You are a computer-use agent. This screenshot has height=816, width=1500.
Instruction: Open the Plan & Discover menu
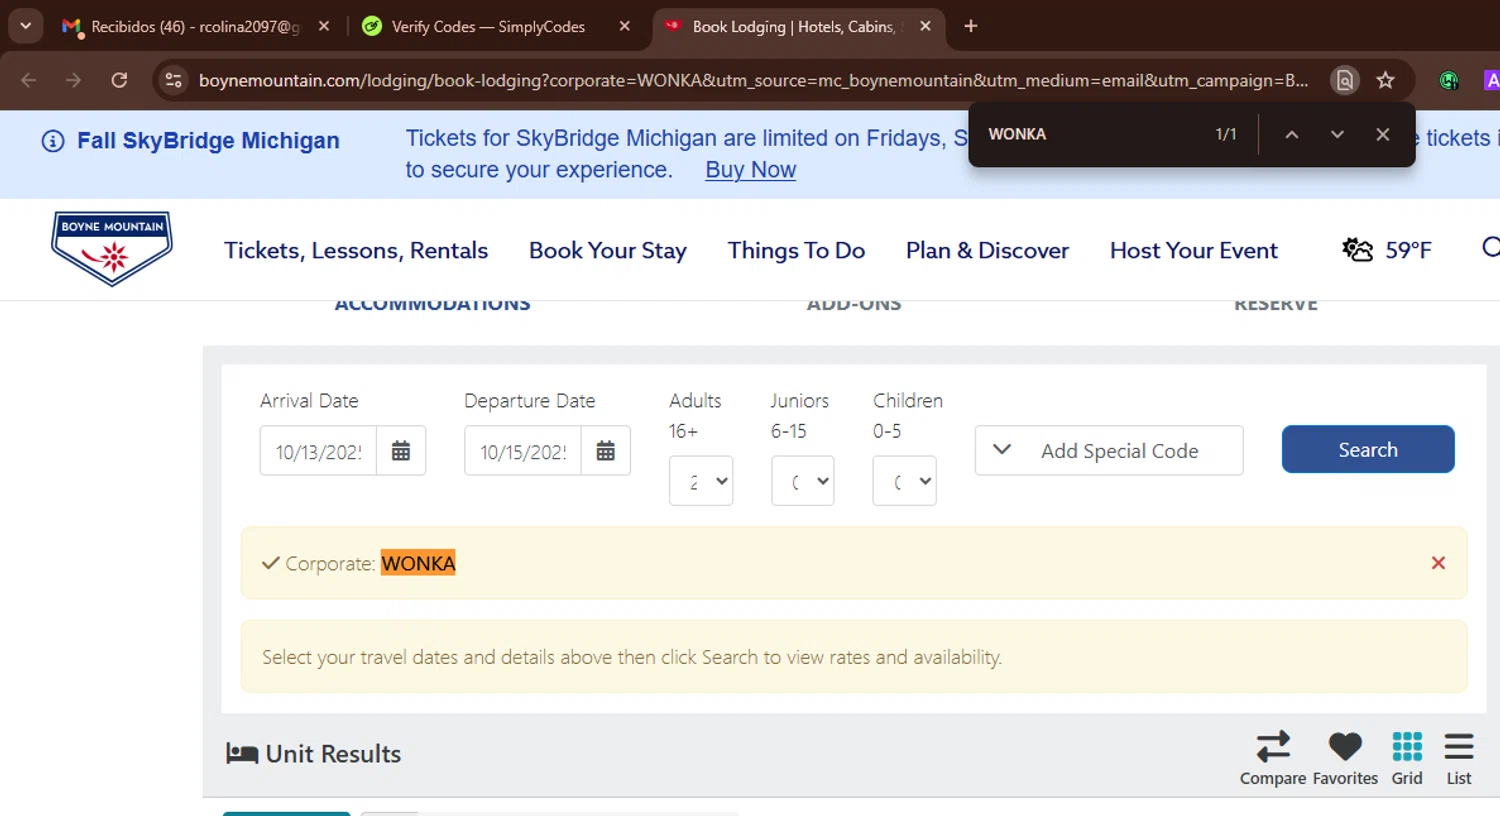(987, 250)
